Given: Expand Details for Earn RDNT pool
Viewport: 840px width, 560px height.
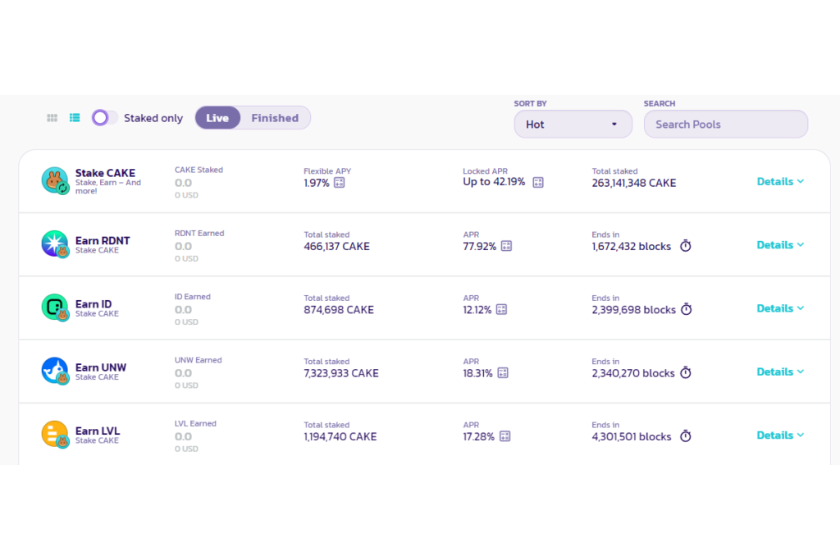Looking at the screenshot, I should click(780, 245).
